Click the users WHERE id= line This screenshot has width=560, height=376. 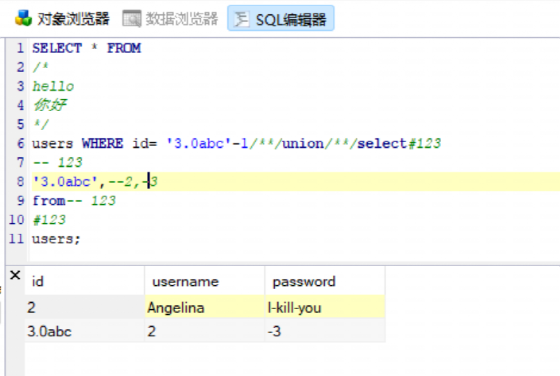coord(236,144)
